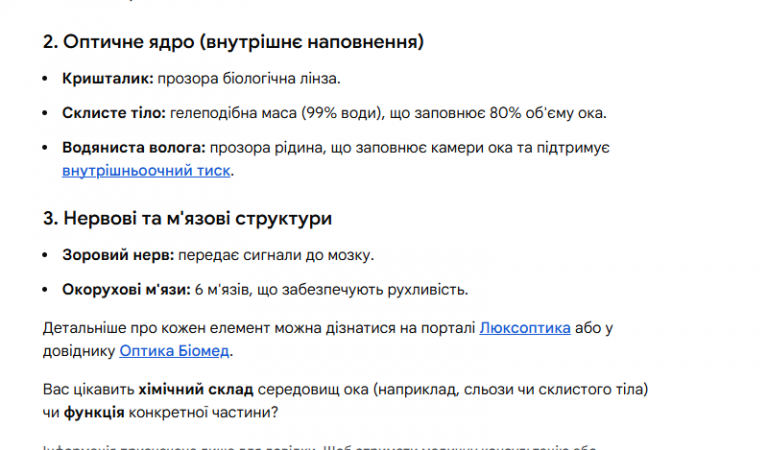Open the Люксоптика portal link
Image resolution: width=768 pixels, height=450 pixels.
point(525,327)
